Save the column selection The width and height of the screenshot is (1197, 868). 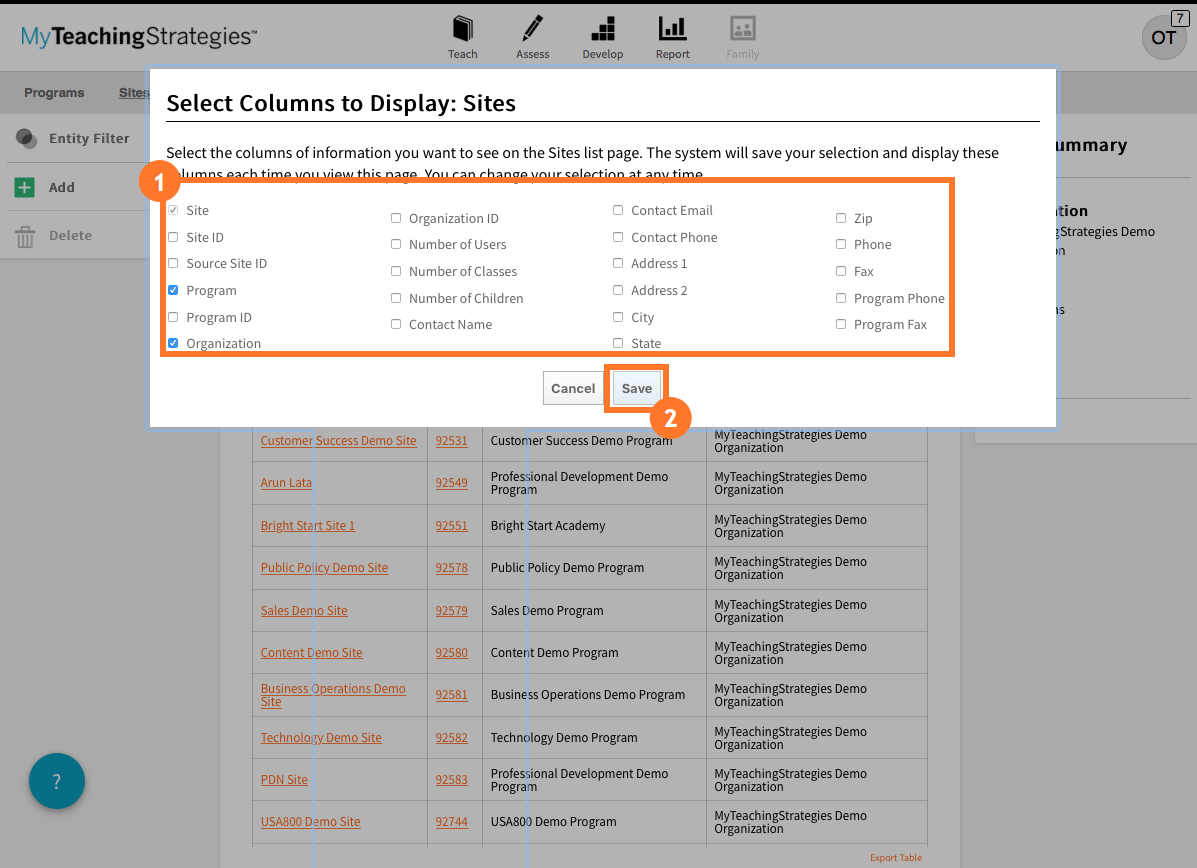pyautogui.click(x=637, y=388)
